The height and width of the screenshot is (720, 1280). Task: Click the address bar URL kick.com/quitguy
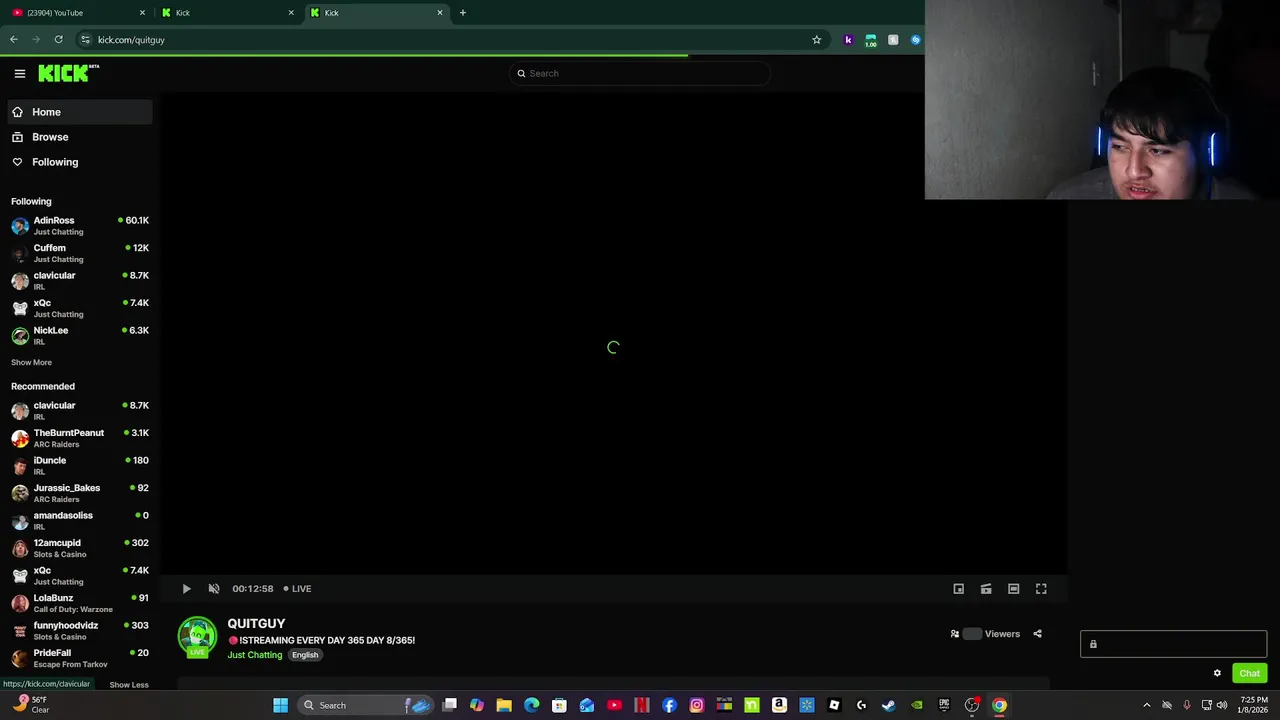pos(131,40)
